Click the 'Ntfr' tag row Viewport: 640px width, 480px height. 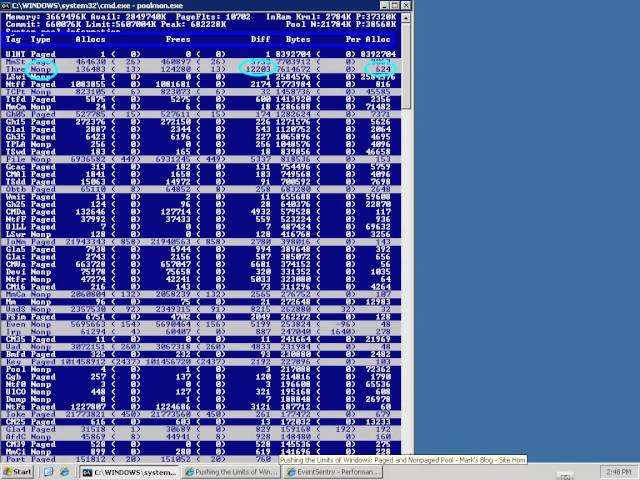pyautogui.click(x=200, y=280)
